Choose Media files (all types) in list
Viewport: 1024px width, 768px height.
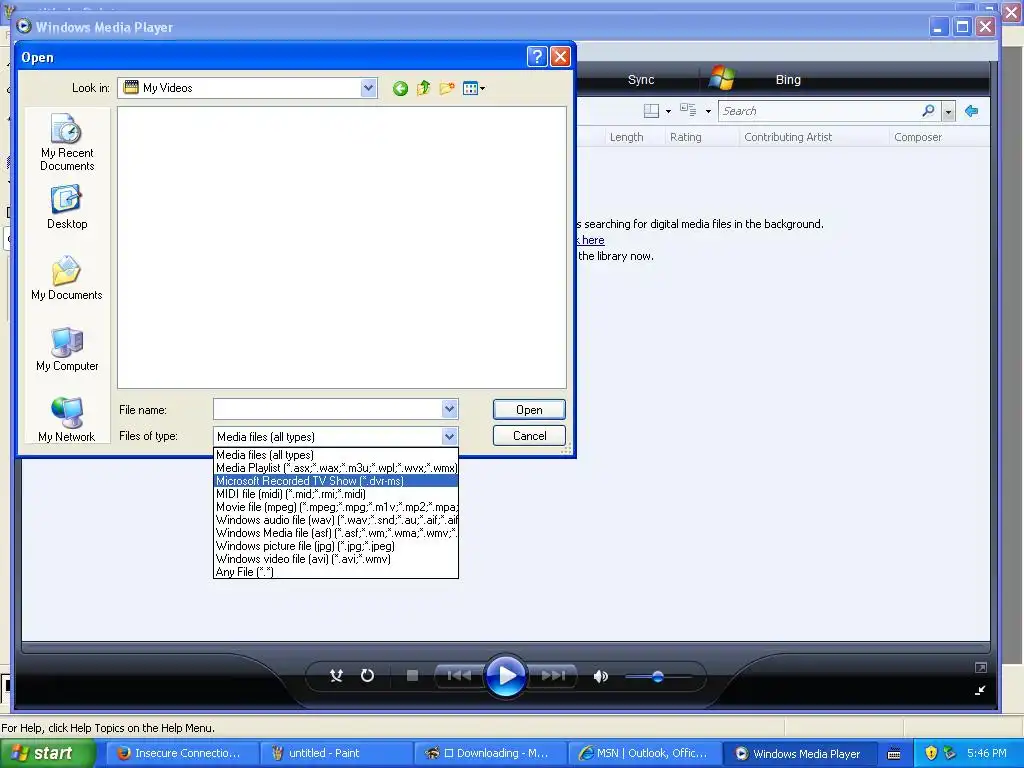click(x=336, y=455)
